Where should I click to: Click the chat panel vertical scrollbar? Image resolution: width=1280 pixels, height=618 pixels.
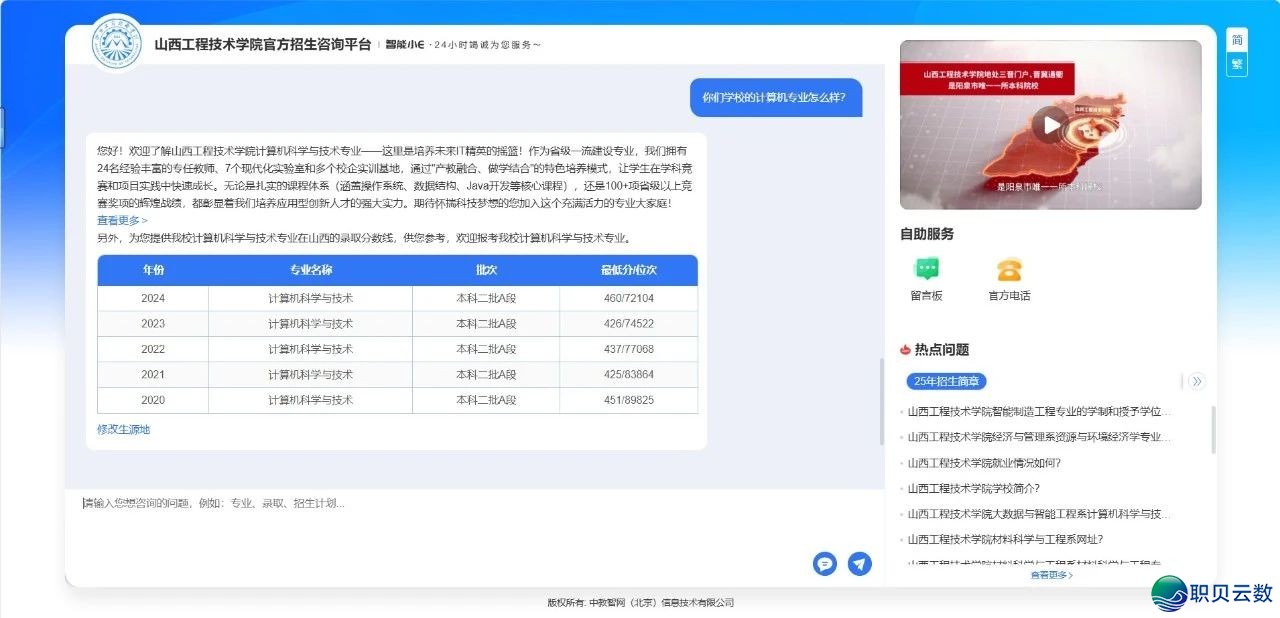(881, 401)
